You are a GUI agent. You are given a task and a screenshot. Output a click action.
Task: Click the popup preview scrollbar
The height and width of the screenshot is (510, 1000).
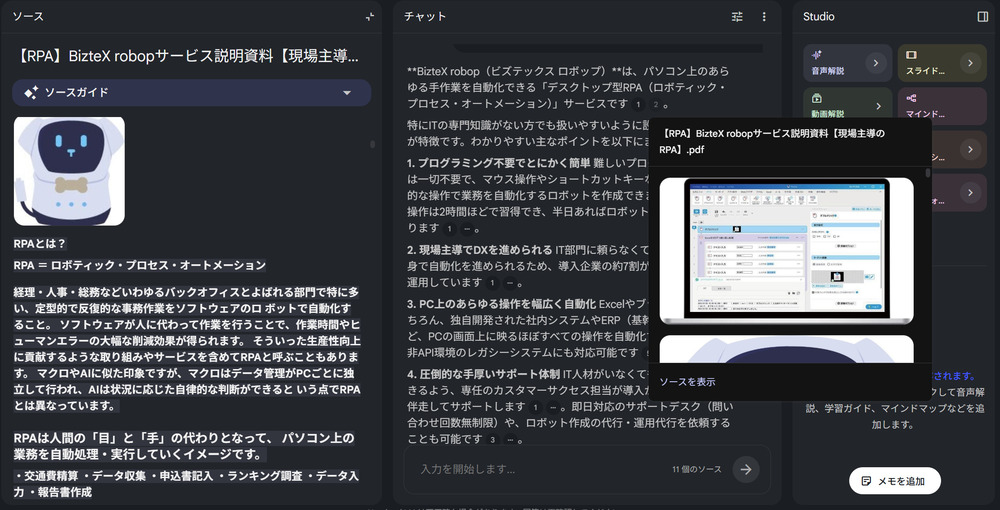tap(928, 173)
